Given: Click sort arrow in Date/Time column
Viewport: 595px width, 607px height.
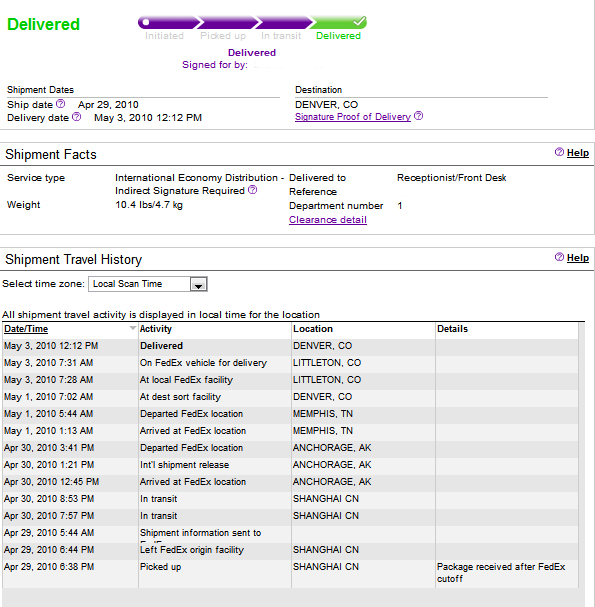Looking at the screenshot, I should pyautogui.click(x=132, y=328).
